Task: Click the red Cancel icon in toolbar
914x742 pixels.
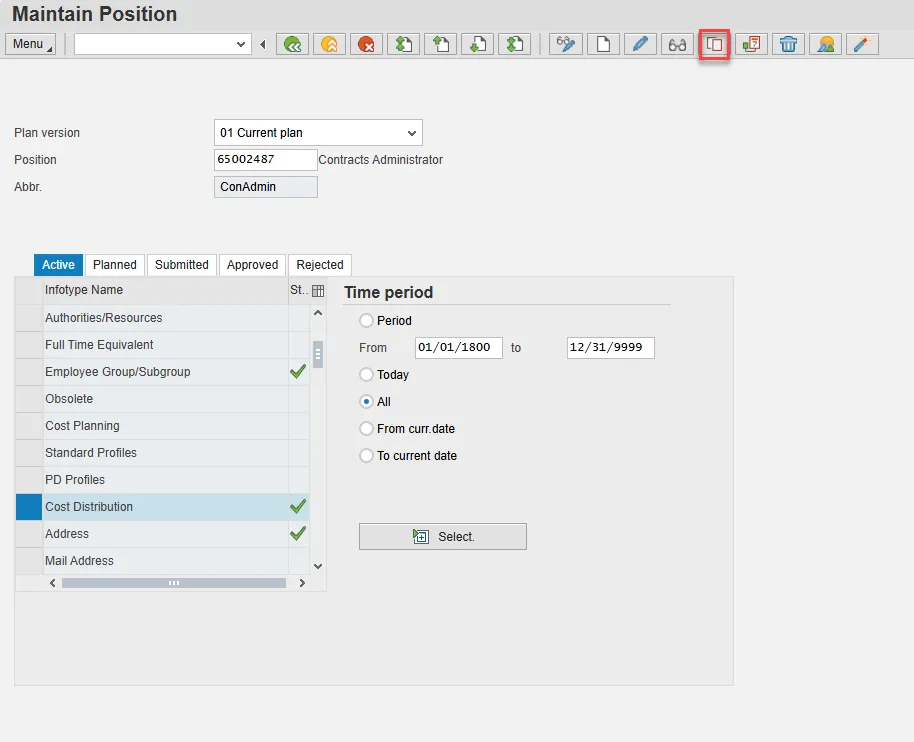Action: (366, 44)
